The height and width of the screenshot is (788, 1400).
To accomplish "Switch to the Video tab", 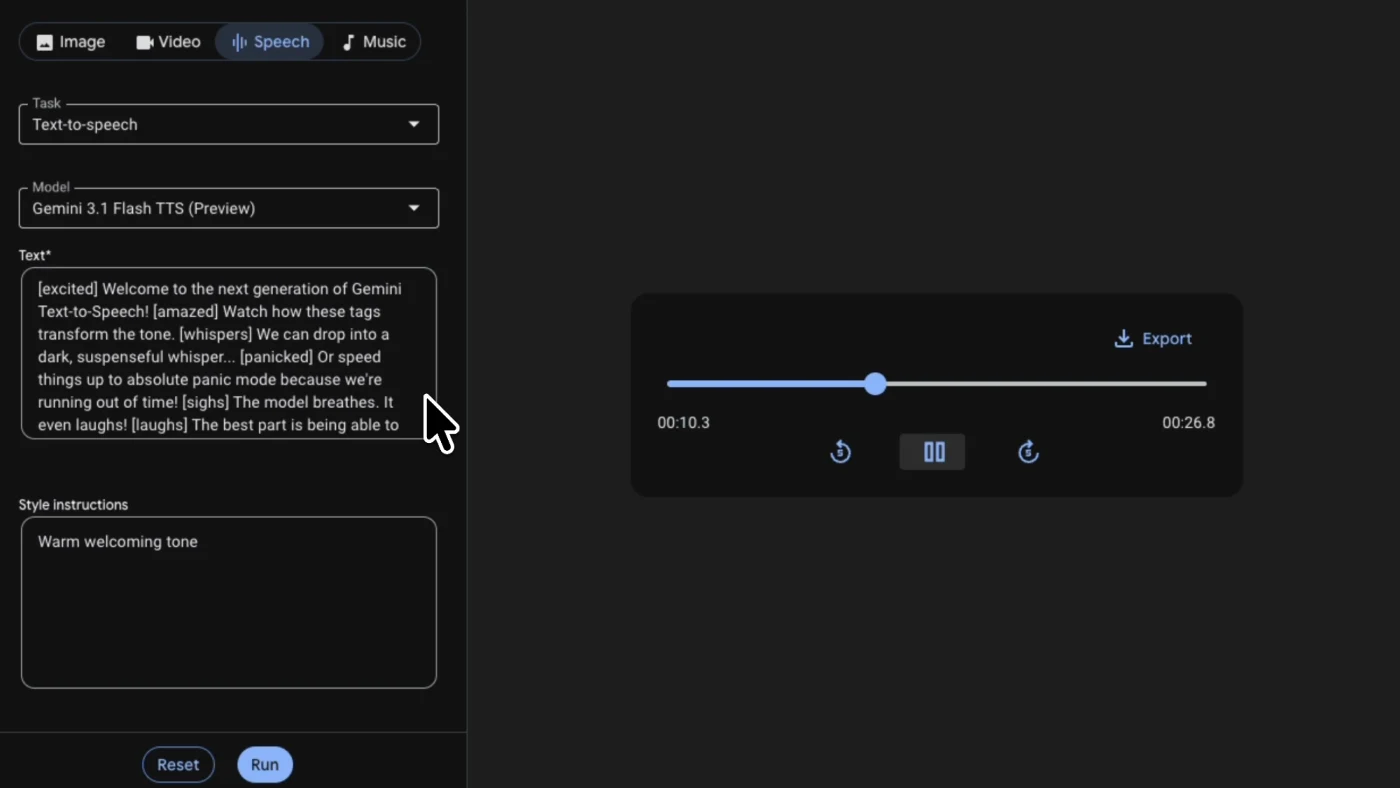I will [x=168, y=42].
